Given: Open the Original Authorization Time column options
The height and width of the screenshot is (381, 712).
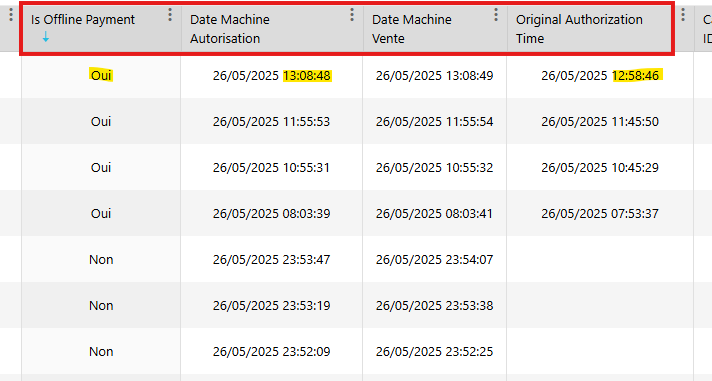Looking at the screenshot, I should (x=682, y=15).
